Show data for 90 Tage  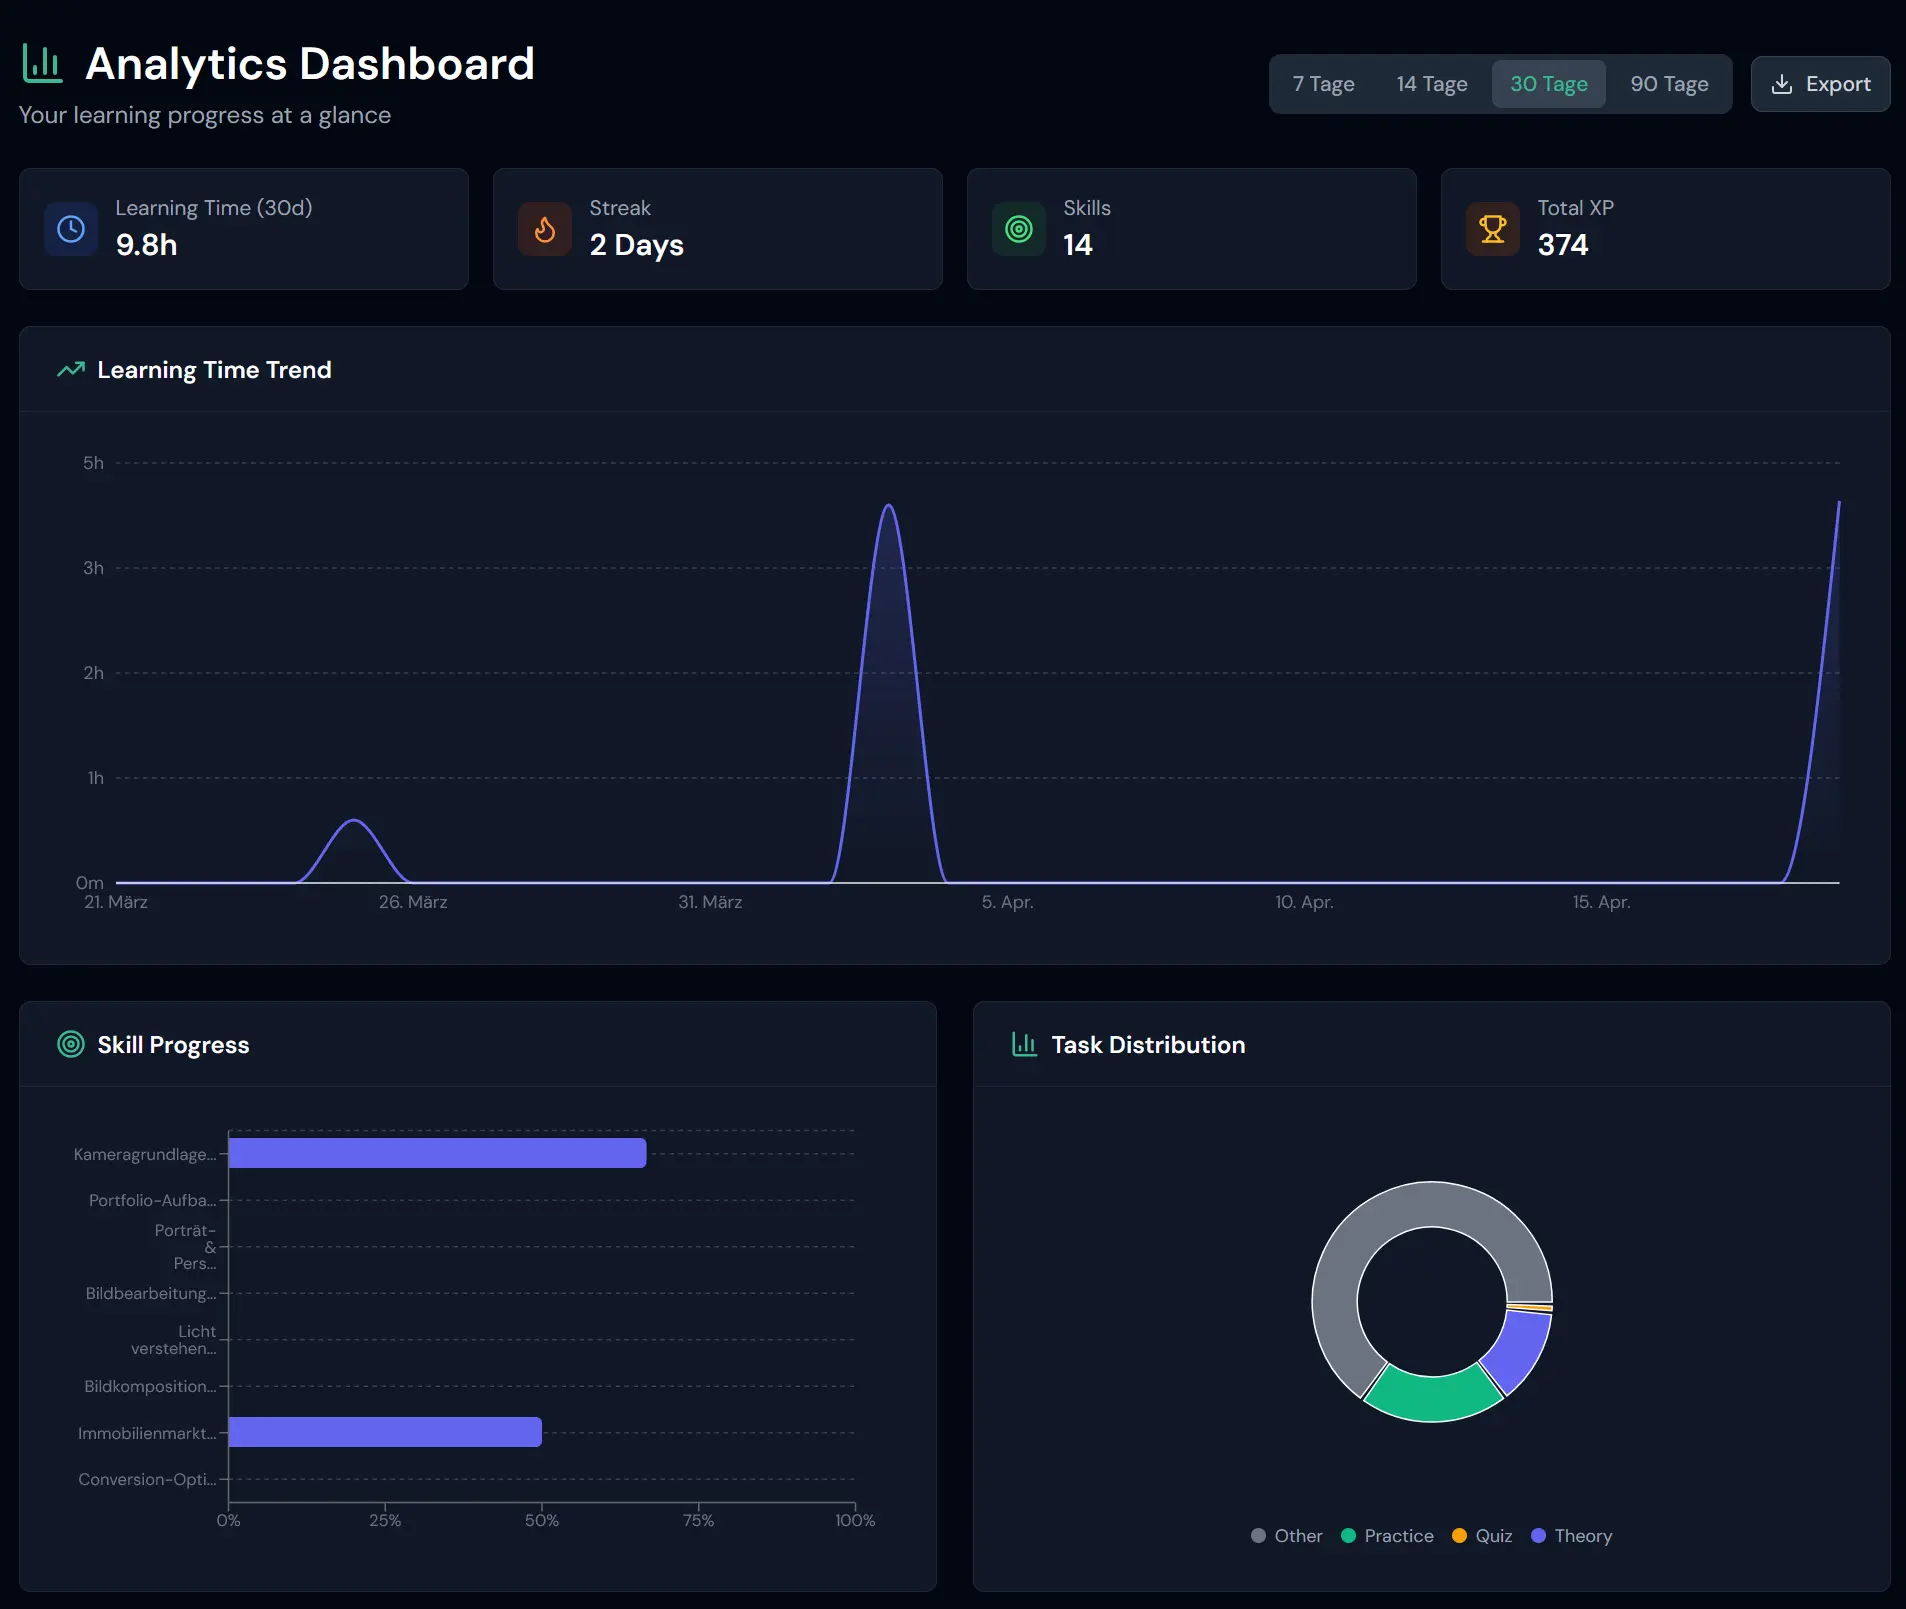(x=1669, y=84)
